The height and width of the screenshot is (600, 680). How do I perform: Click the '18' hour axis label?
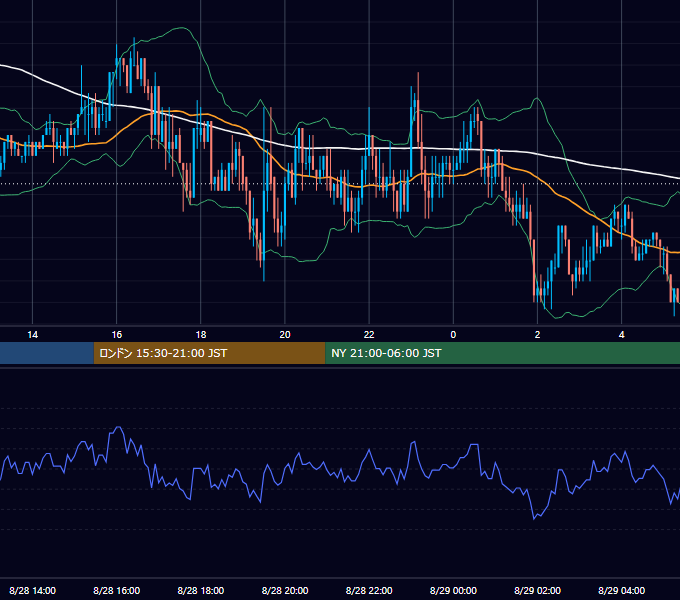point(201,335)
